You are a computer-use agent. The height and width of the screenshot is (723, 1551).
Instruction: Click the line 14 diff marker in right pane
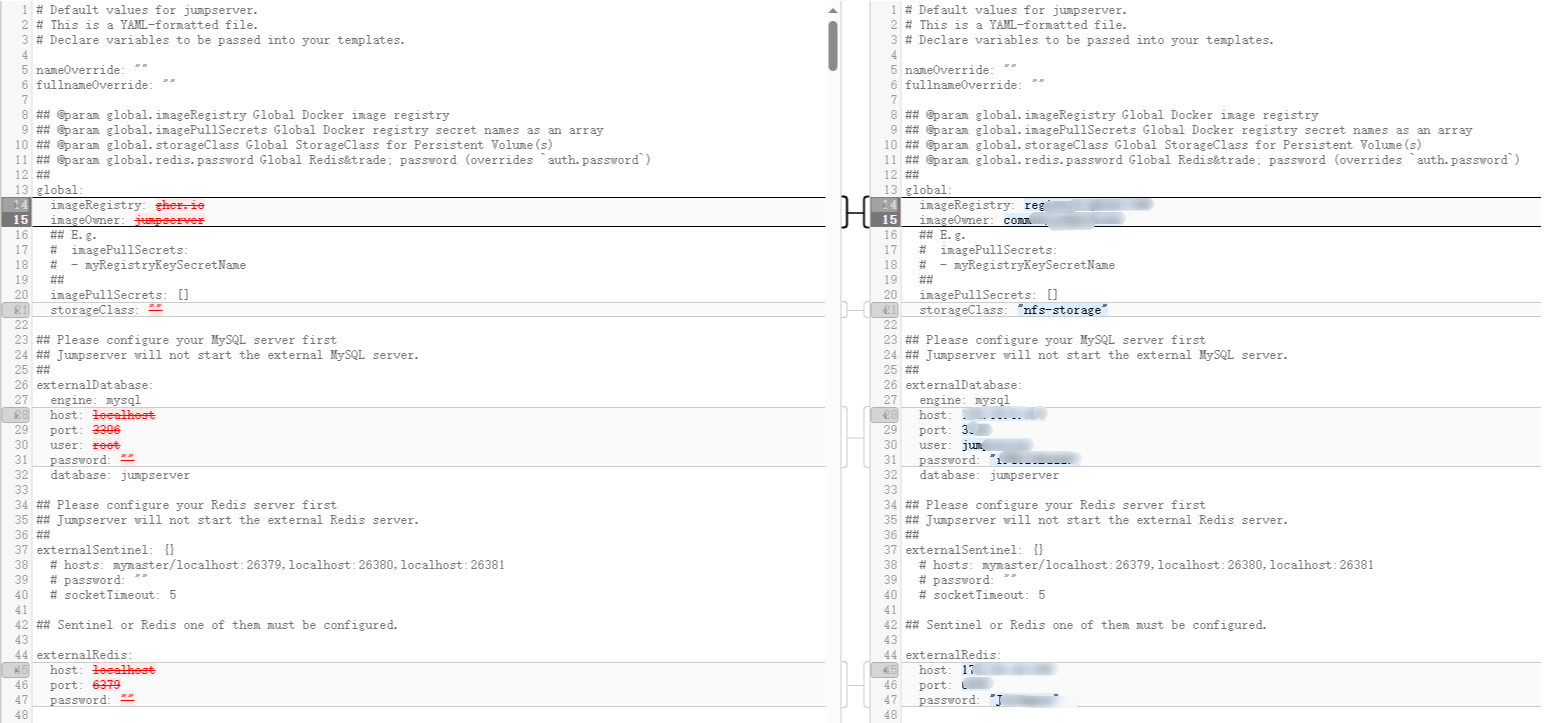[x=886, y=205]
